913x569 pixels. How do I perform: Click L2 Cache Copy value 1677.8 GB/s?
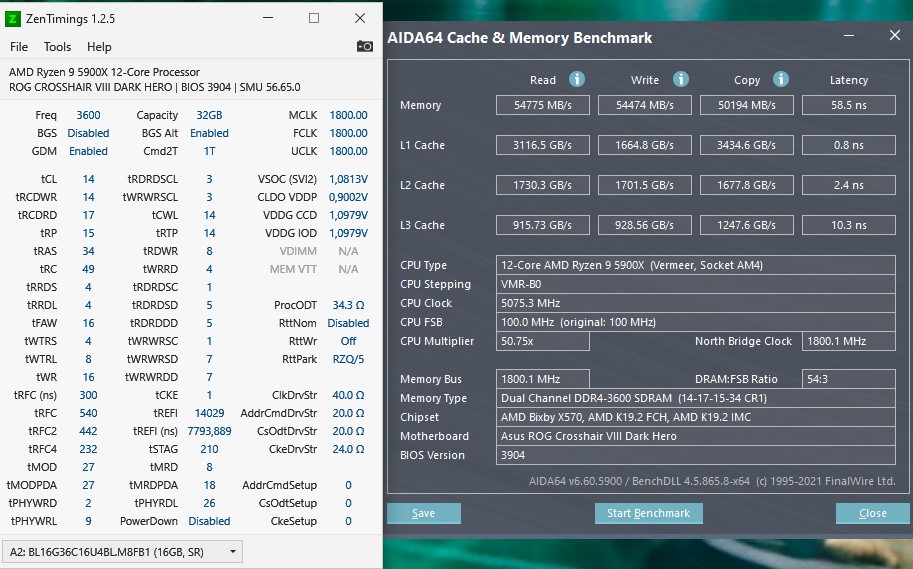click(x=746, y=185)
